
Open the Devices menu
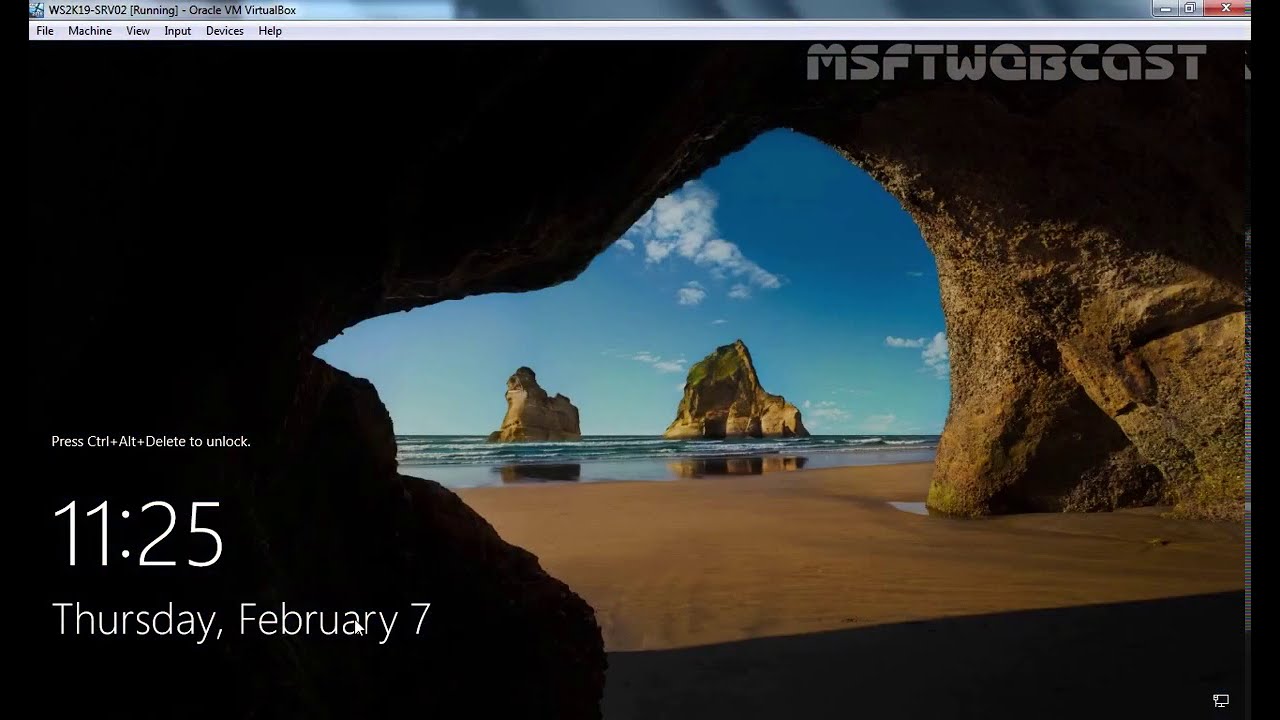point(225,31)
